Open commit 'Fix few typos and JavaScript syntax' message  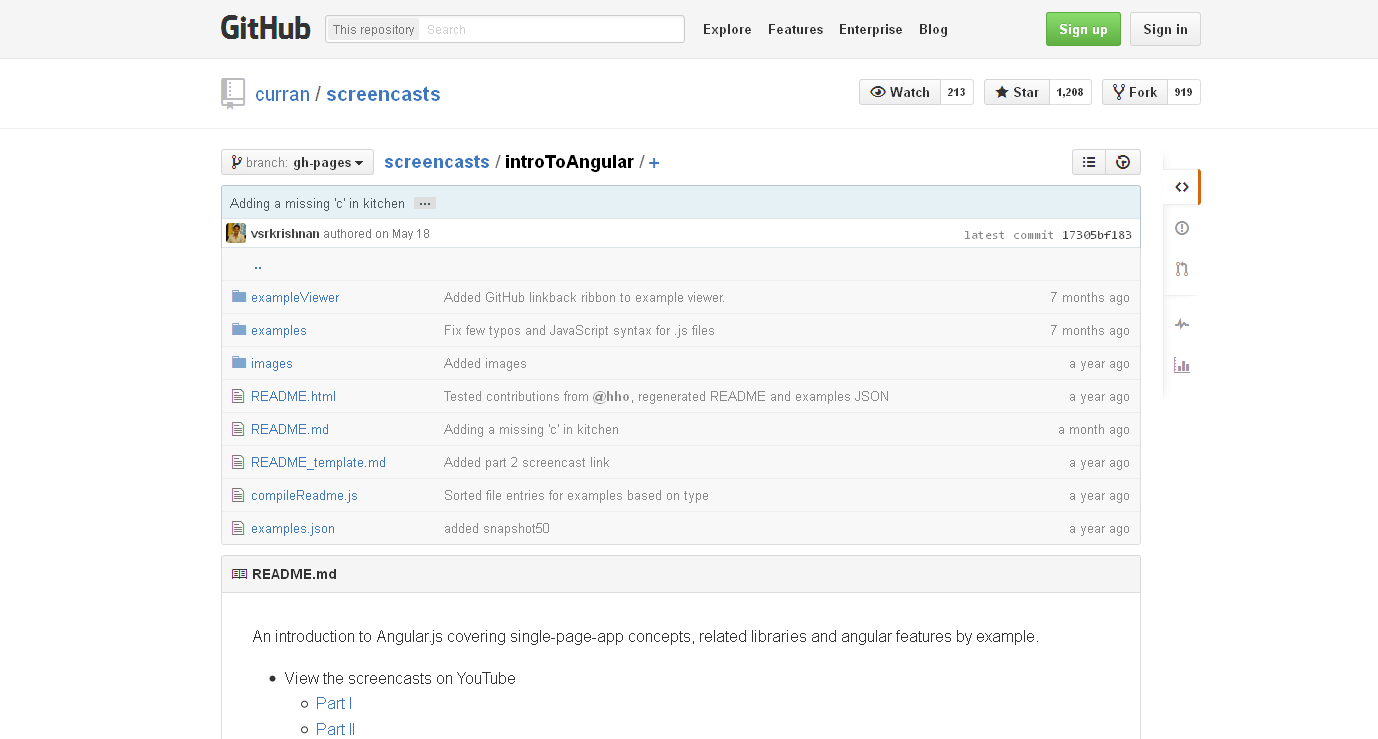[579, 330]
